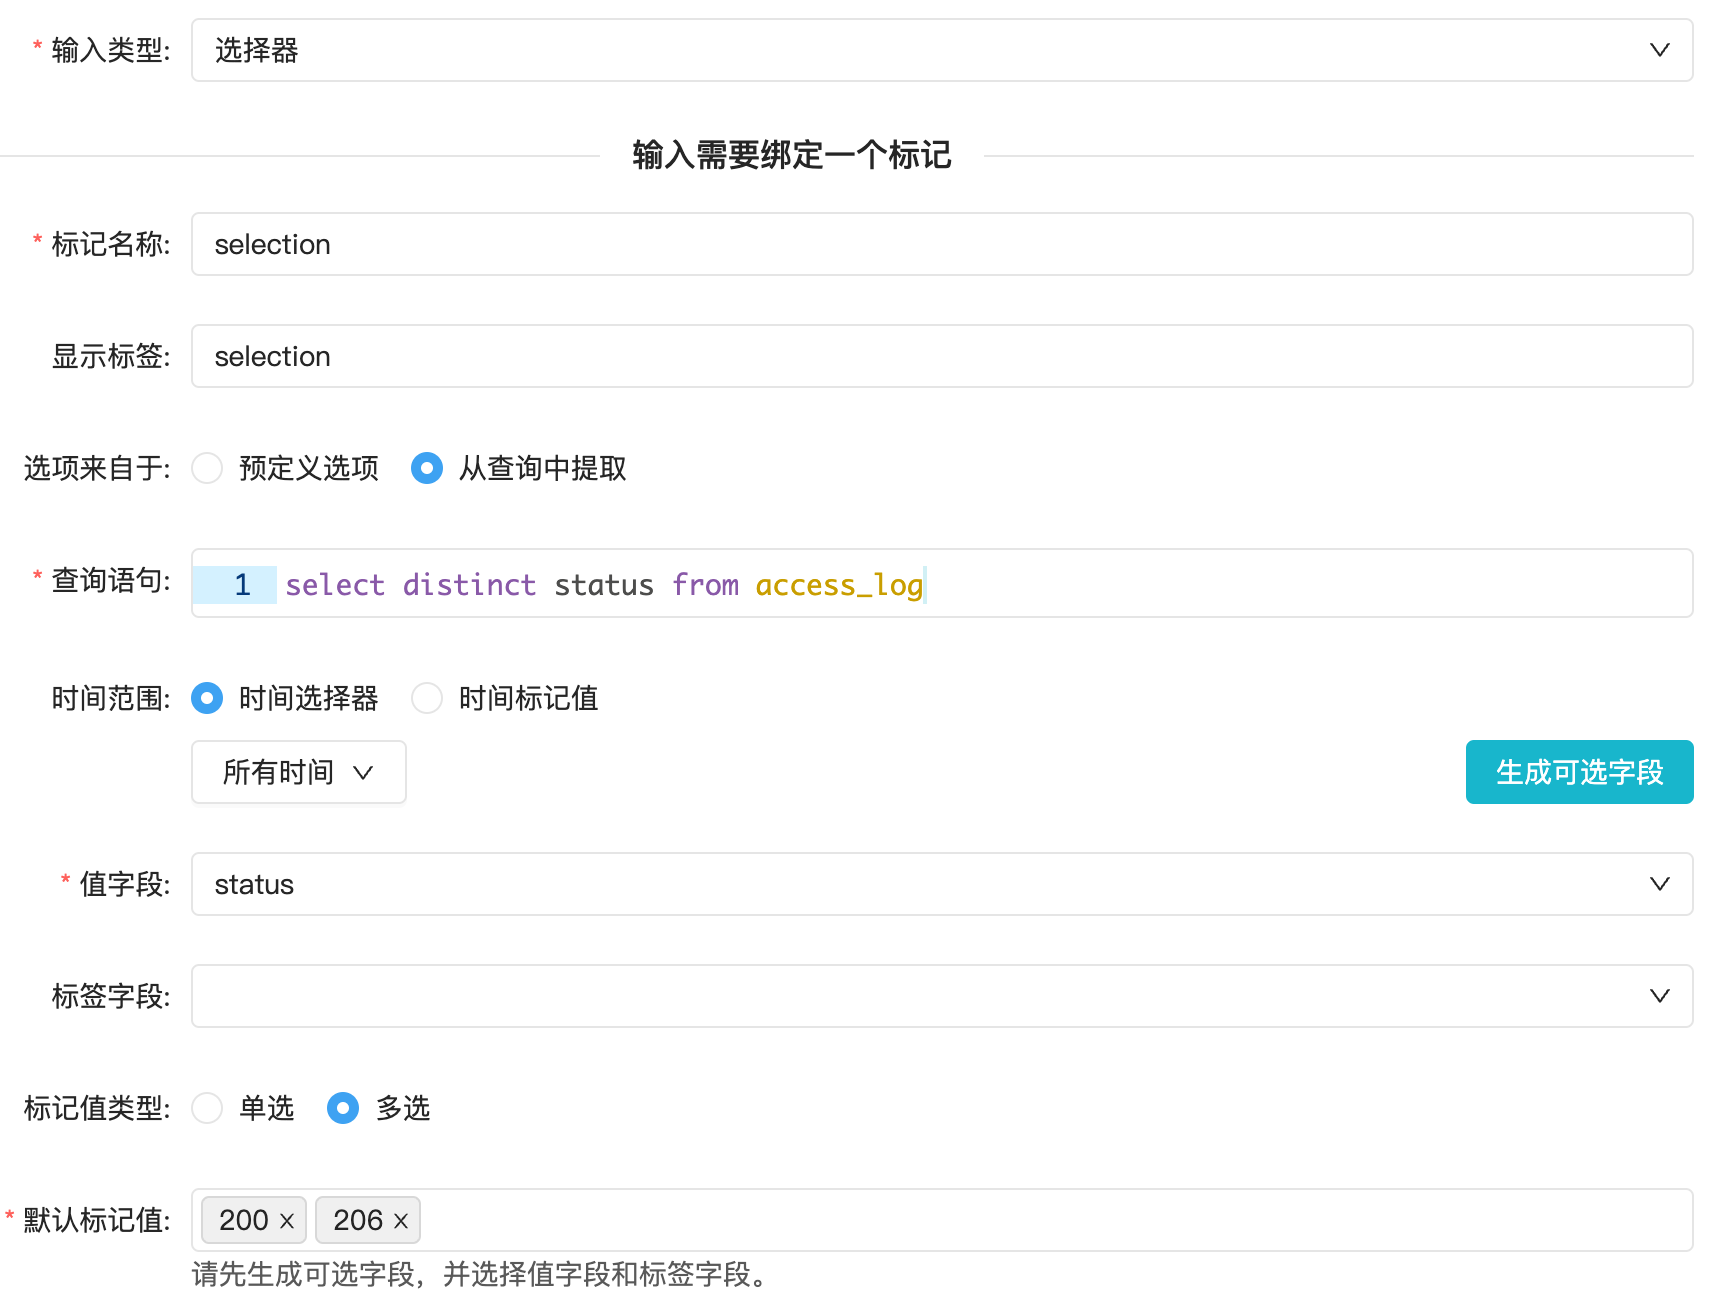Expand the empty 标签字段 dropdown
Screen dimensions: 1716x1312
[x=942, y=996]
